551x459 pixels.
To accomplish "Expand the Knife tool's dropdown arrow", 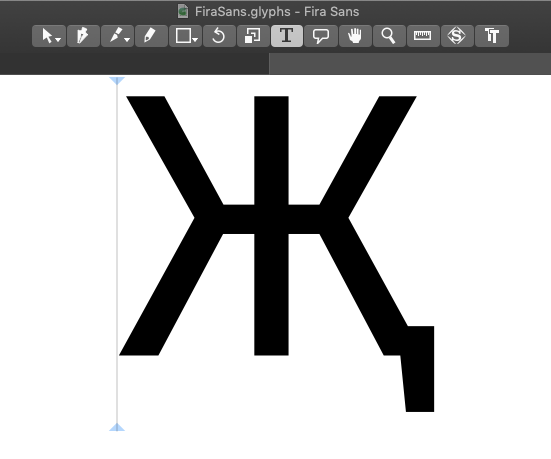I will pyautogui.click(x=127, y=40).
